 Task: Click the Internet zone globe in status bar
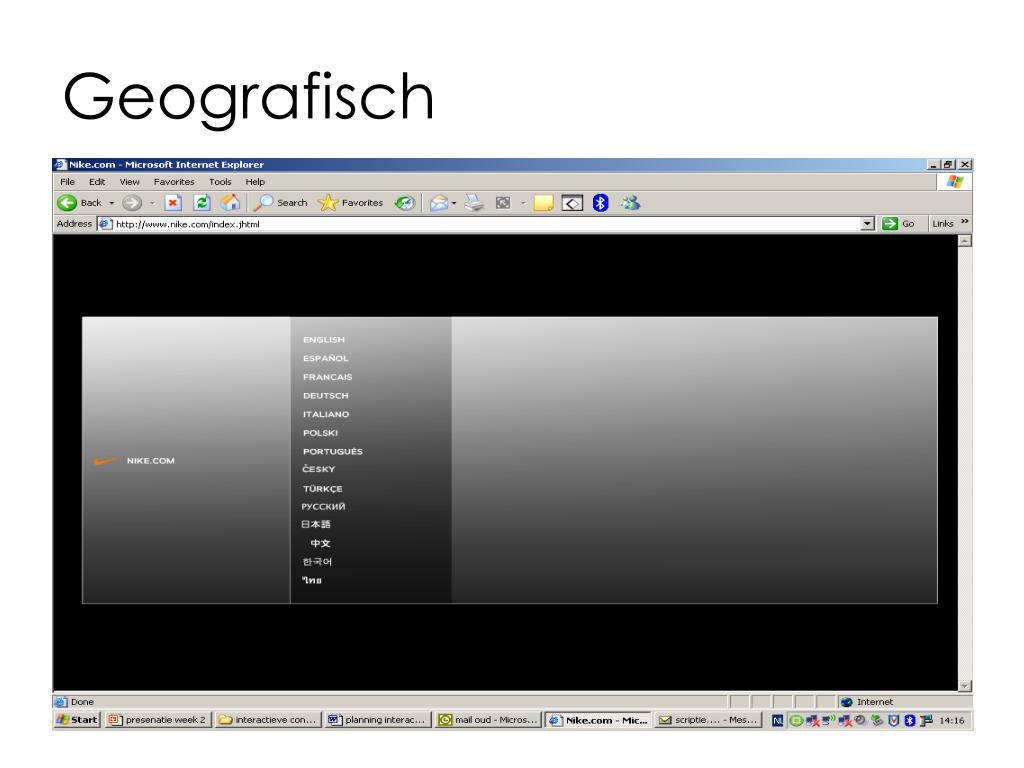846,702
